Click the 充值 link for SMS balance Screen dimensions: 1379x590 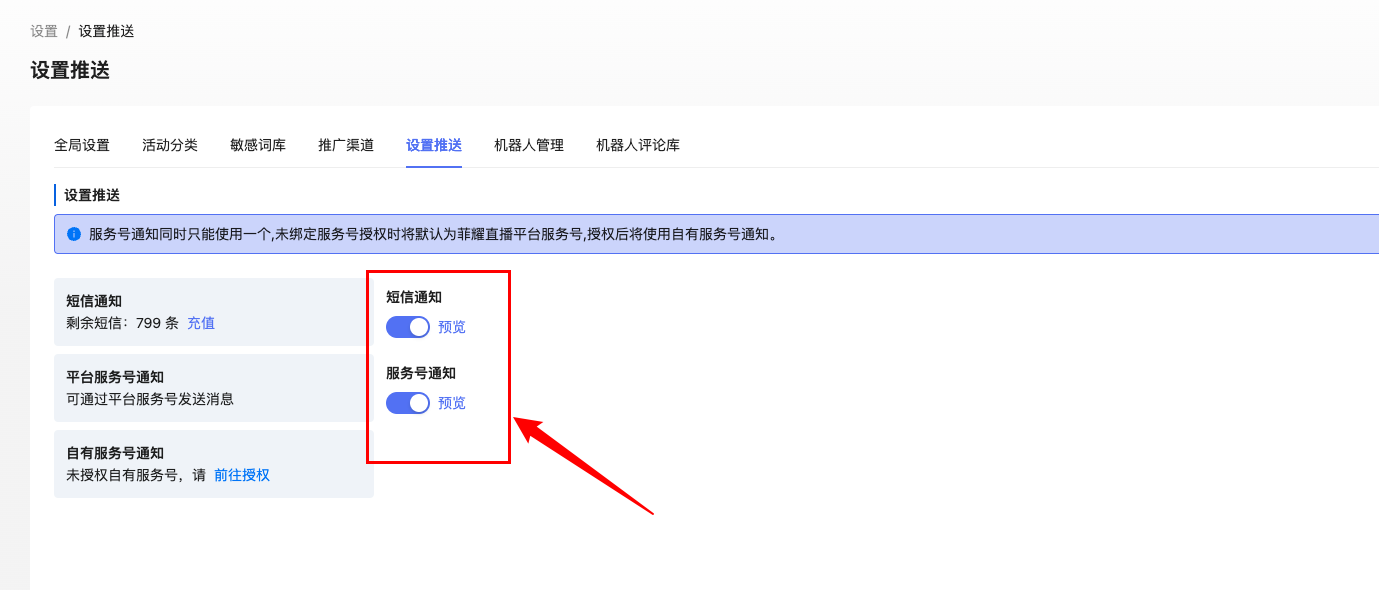click(x=201, y=323)
